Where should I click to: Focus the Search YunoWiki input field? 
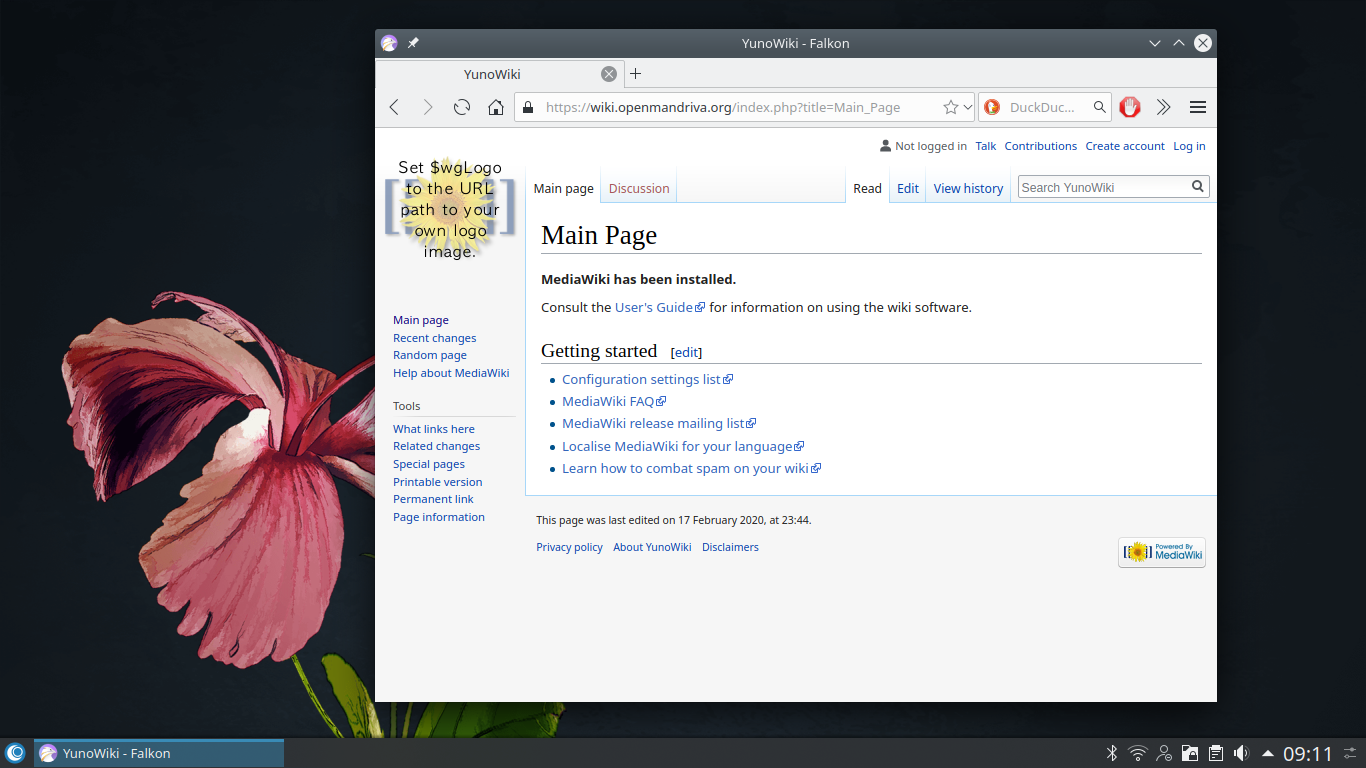[1103, 187]
